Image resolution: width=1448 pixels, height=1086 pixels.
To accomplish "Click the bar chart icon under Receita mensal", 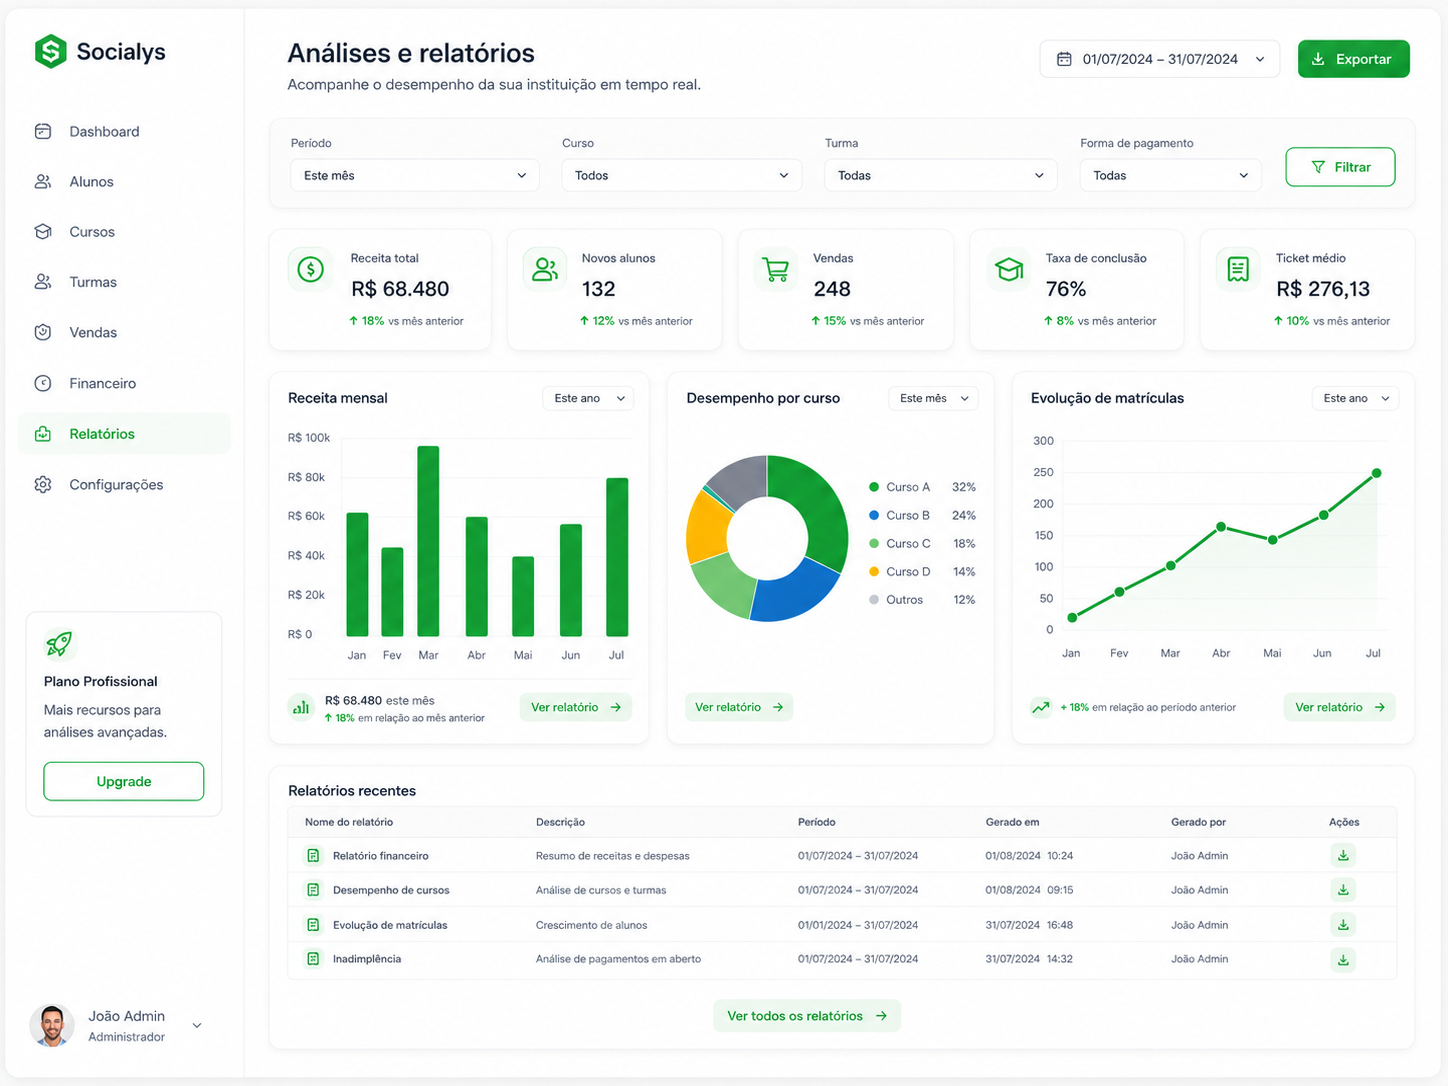I will pos(301,707).
